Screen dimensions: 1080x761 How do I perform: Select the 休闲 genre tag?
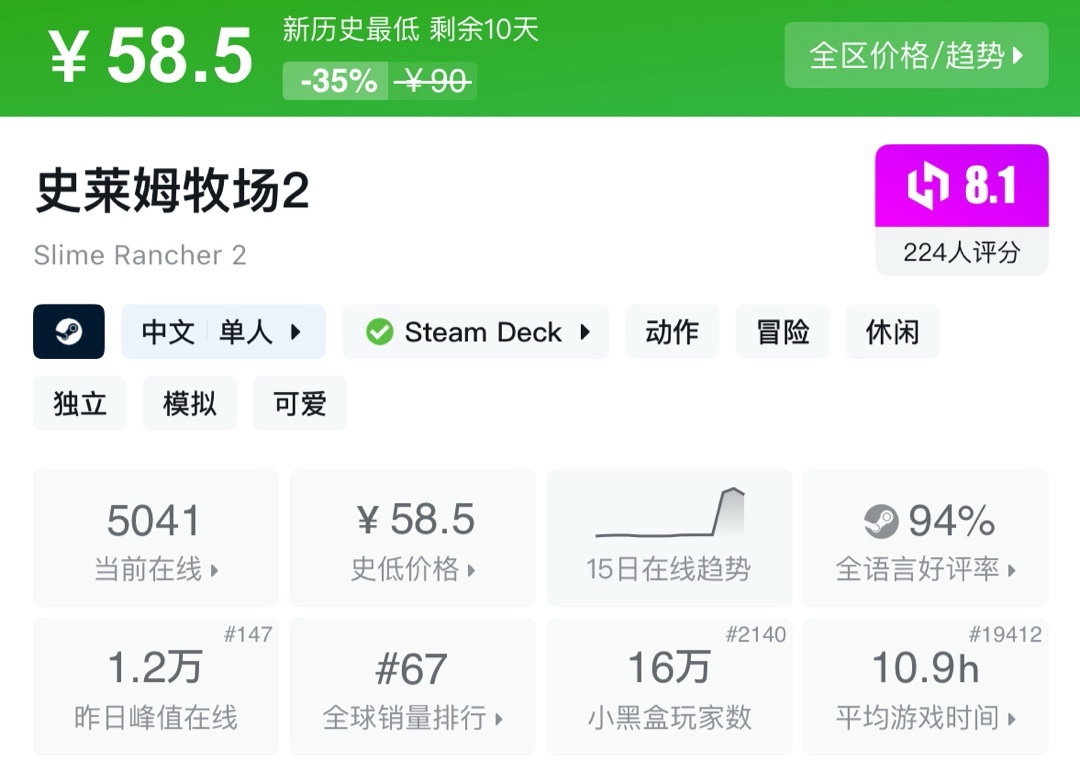892,332
